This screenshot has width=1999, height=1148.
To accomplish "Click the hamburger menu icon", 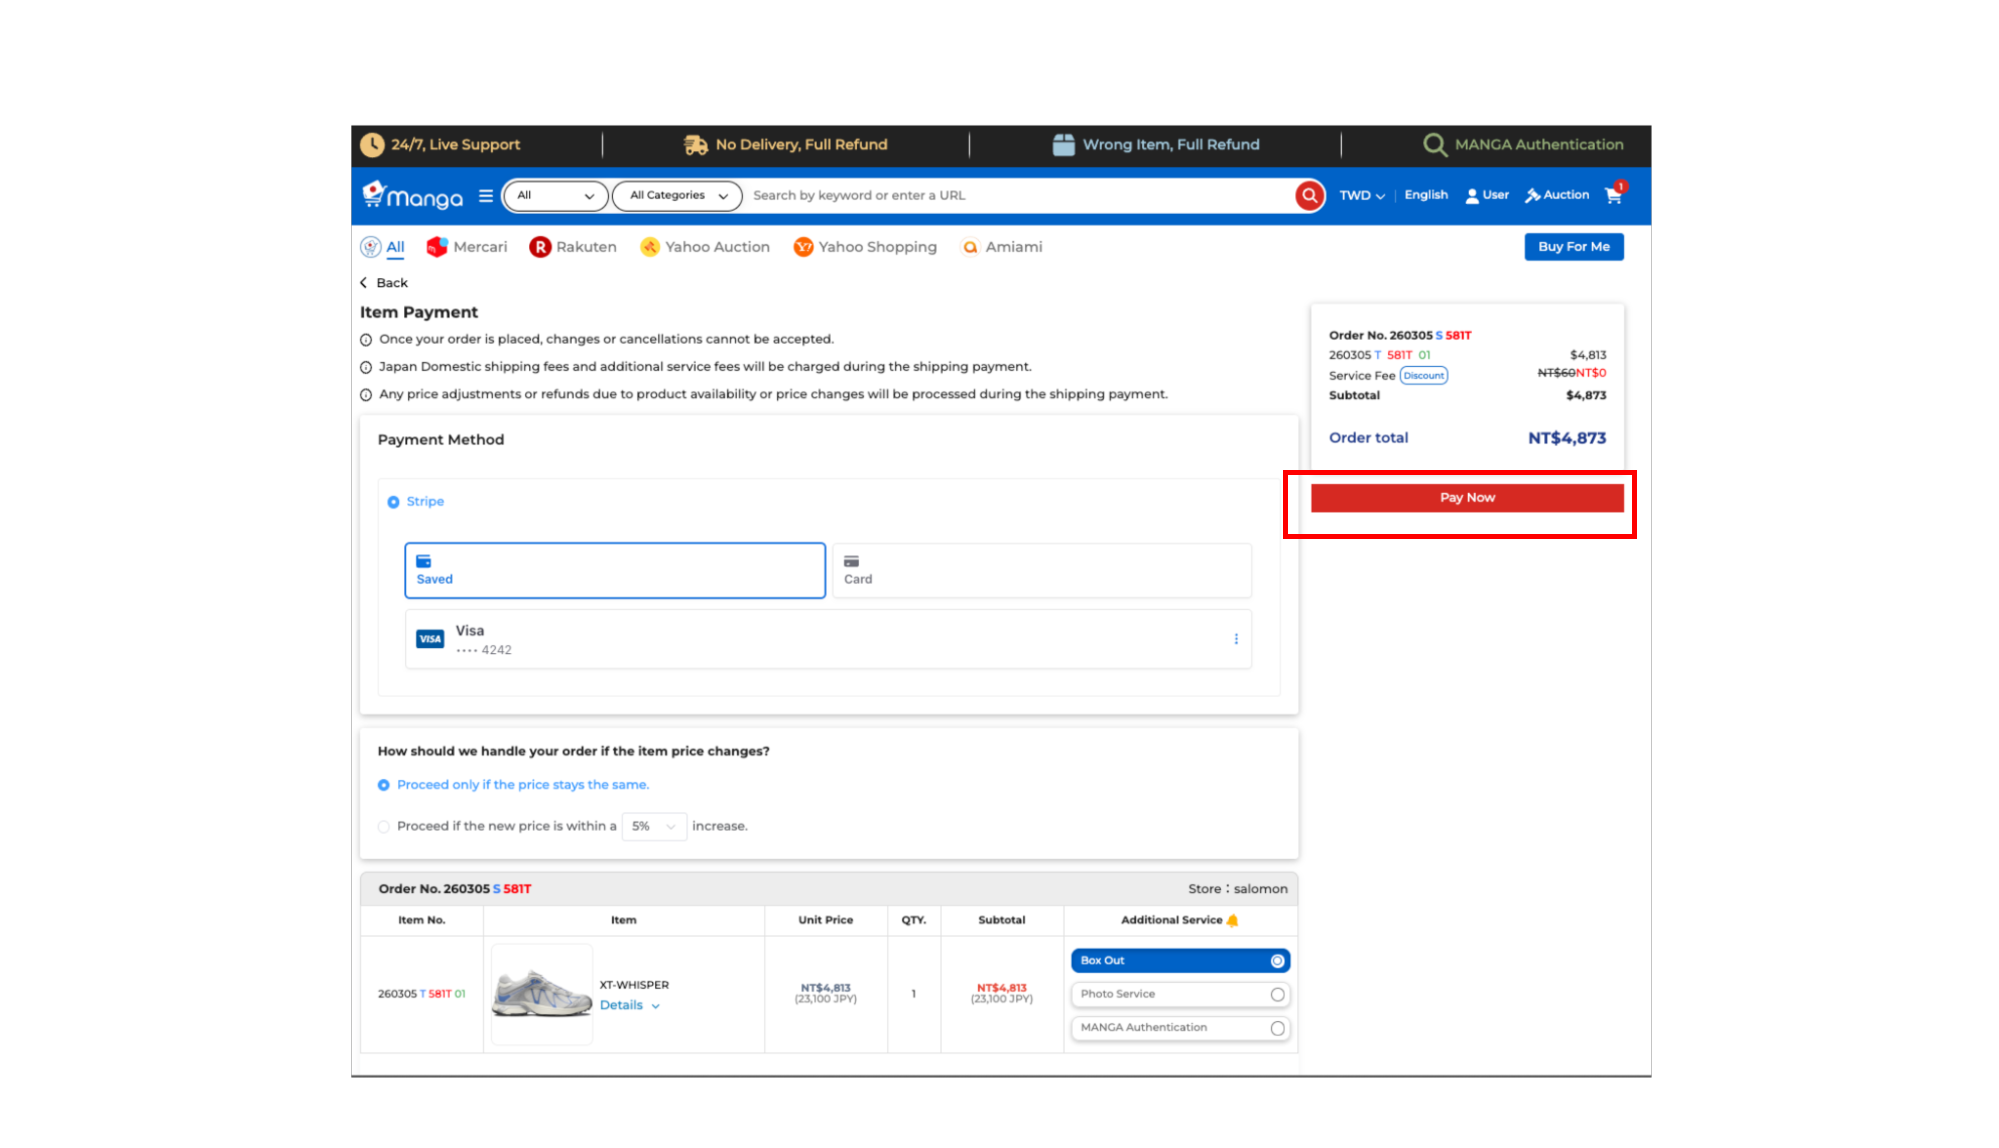I will point(486,196).
